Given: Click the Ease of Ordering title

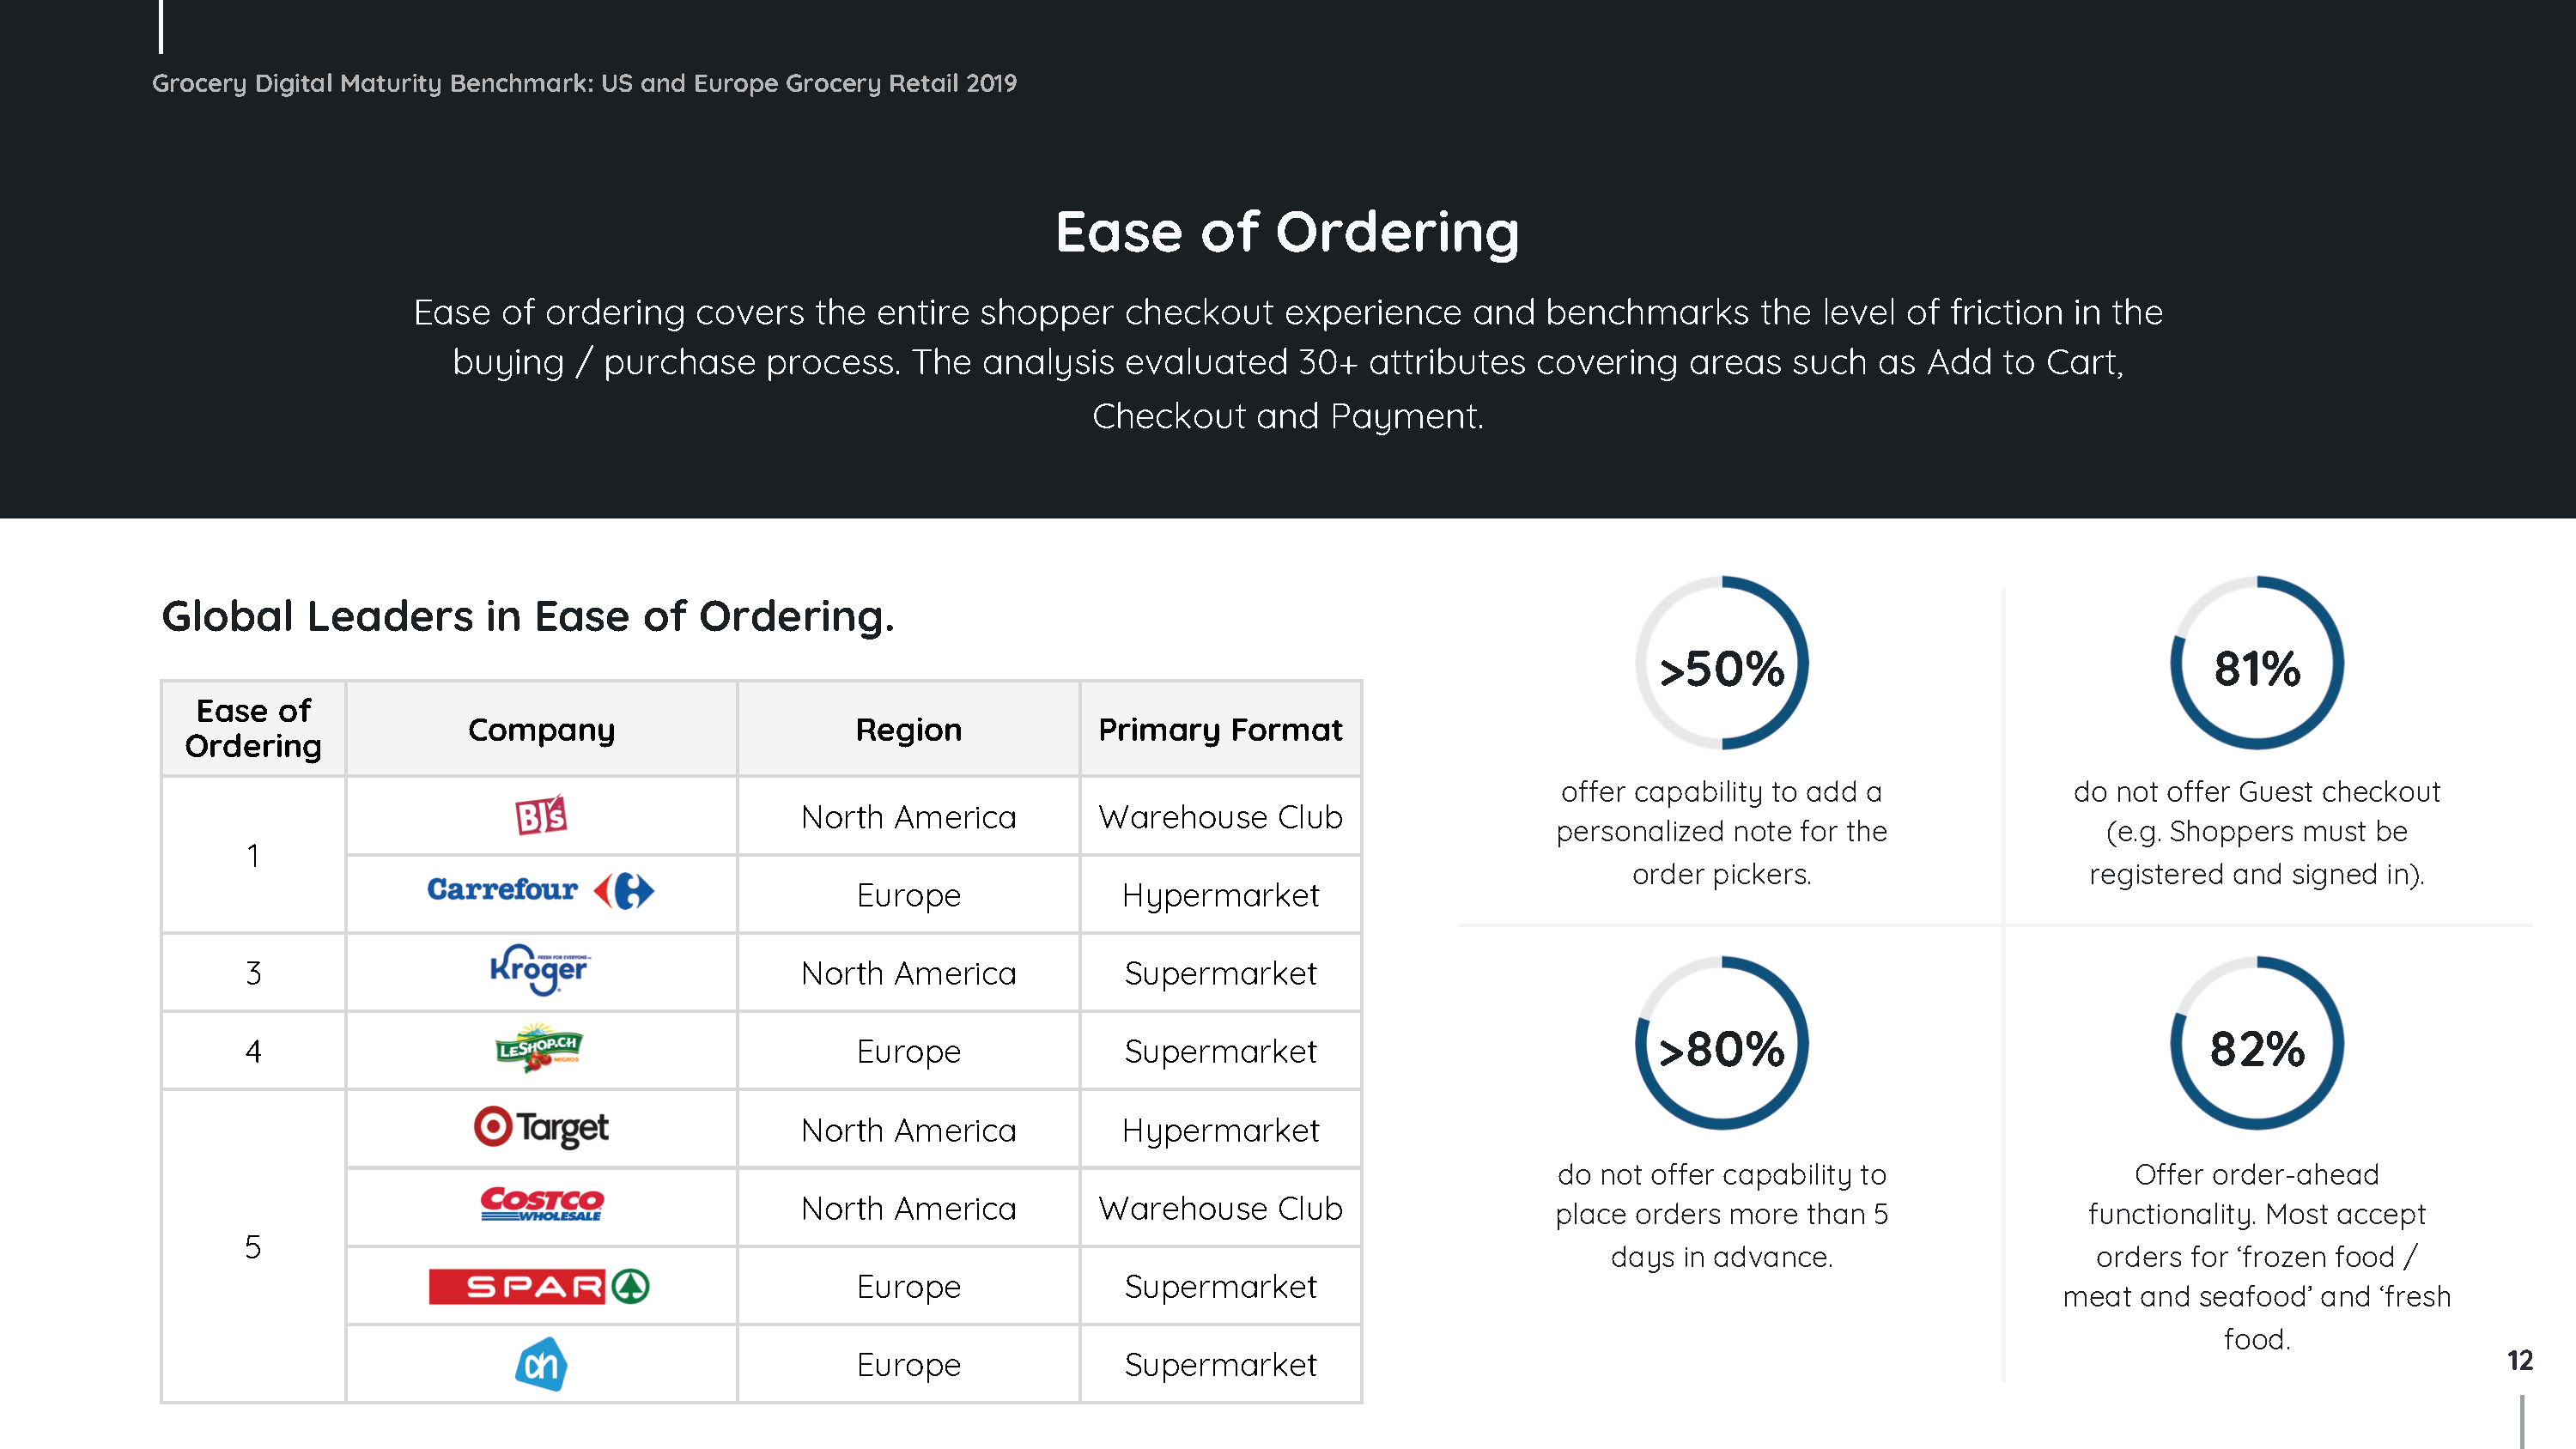Looking at the screenshot, I should point(1288,233).
